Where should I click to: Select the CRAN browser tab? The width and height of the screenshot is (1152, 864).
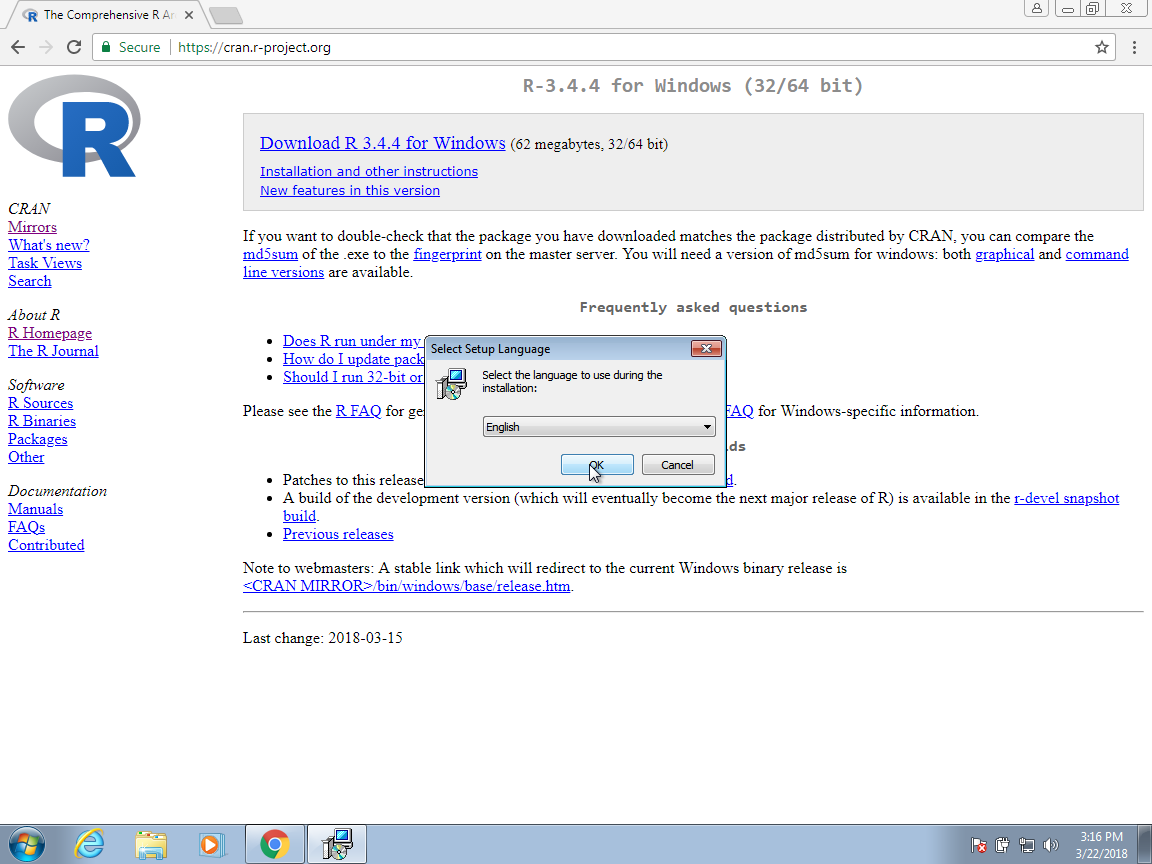tap(105, 15)
